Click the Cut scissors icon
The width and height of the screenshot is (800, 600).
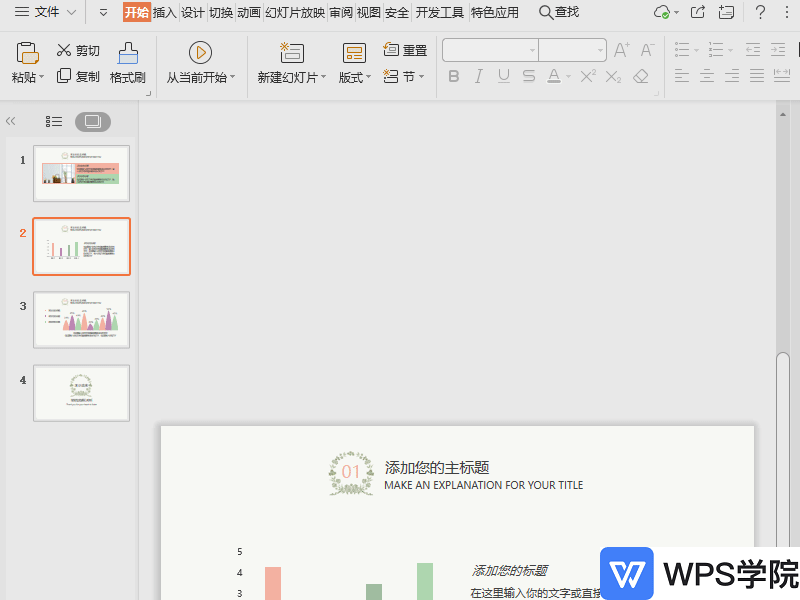click(63, 50)
